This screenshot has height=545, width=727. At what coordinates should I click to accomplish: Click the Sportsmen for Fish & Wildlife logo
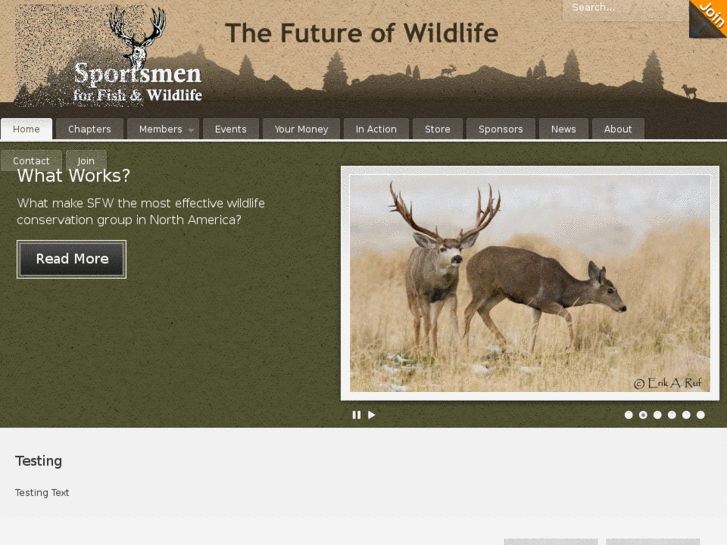[109, 57]
